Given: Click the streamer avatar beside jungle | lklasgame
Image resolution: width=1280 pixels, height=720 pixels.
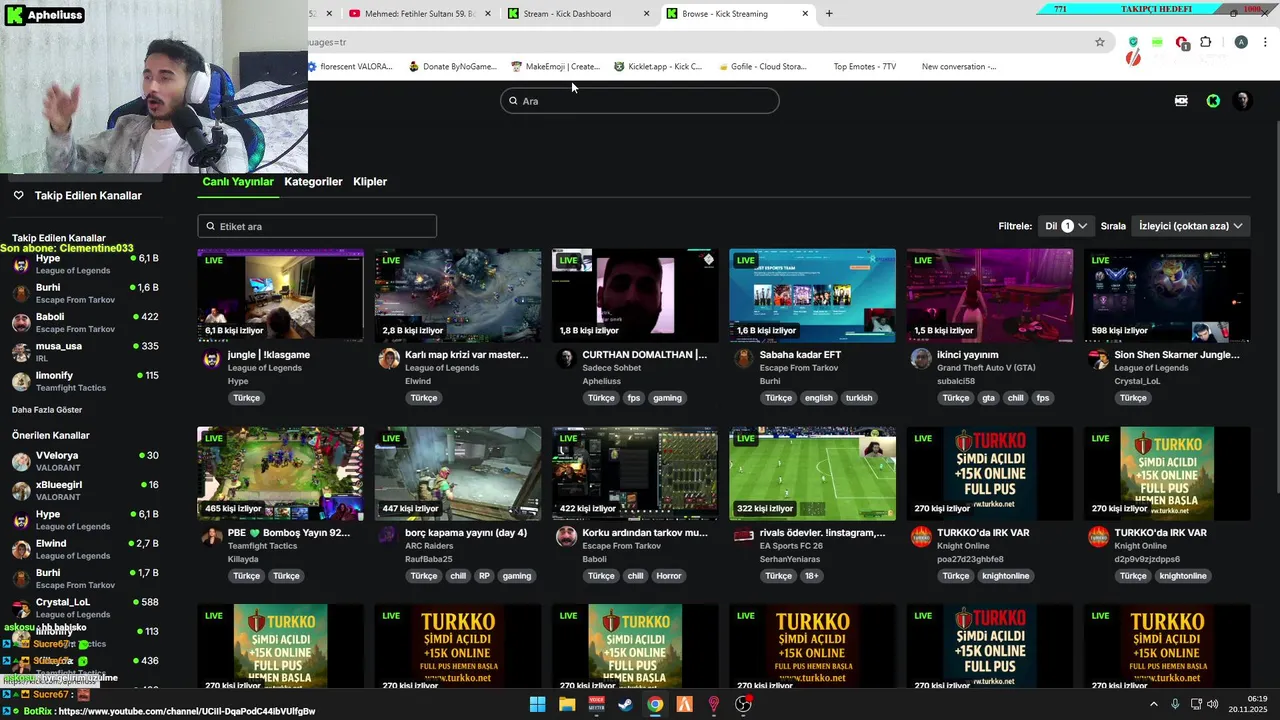Looking at the screenshot, I should click(x=212, y=360).
